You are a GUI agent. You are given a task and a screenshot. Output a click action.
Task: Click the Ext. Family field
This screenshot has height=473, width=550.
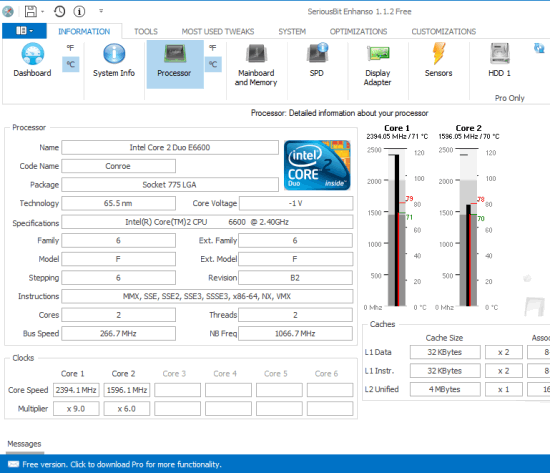click(295, 240)
